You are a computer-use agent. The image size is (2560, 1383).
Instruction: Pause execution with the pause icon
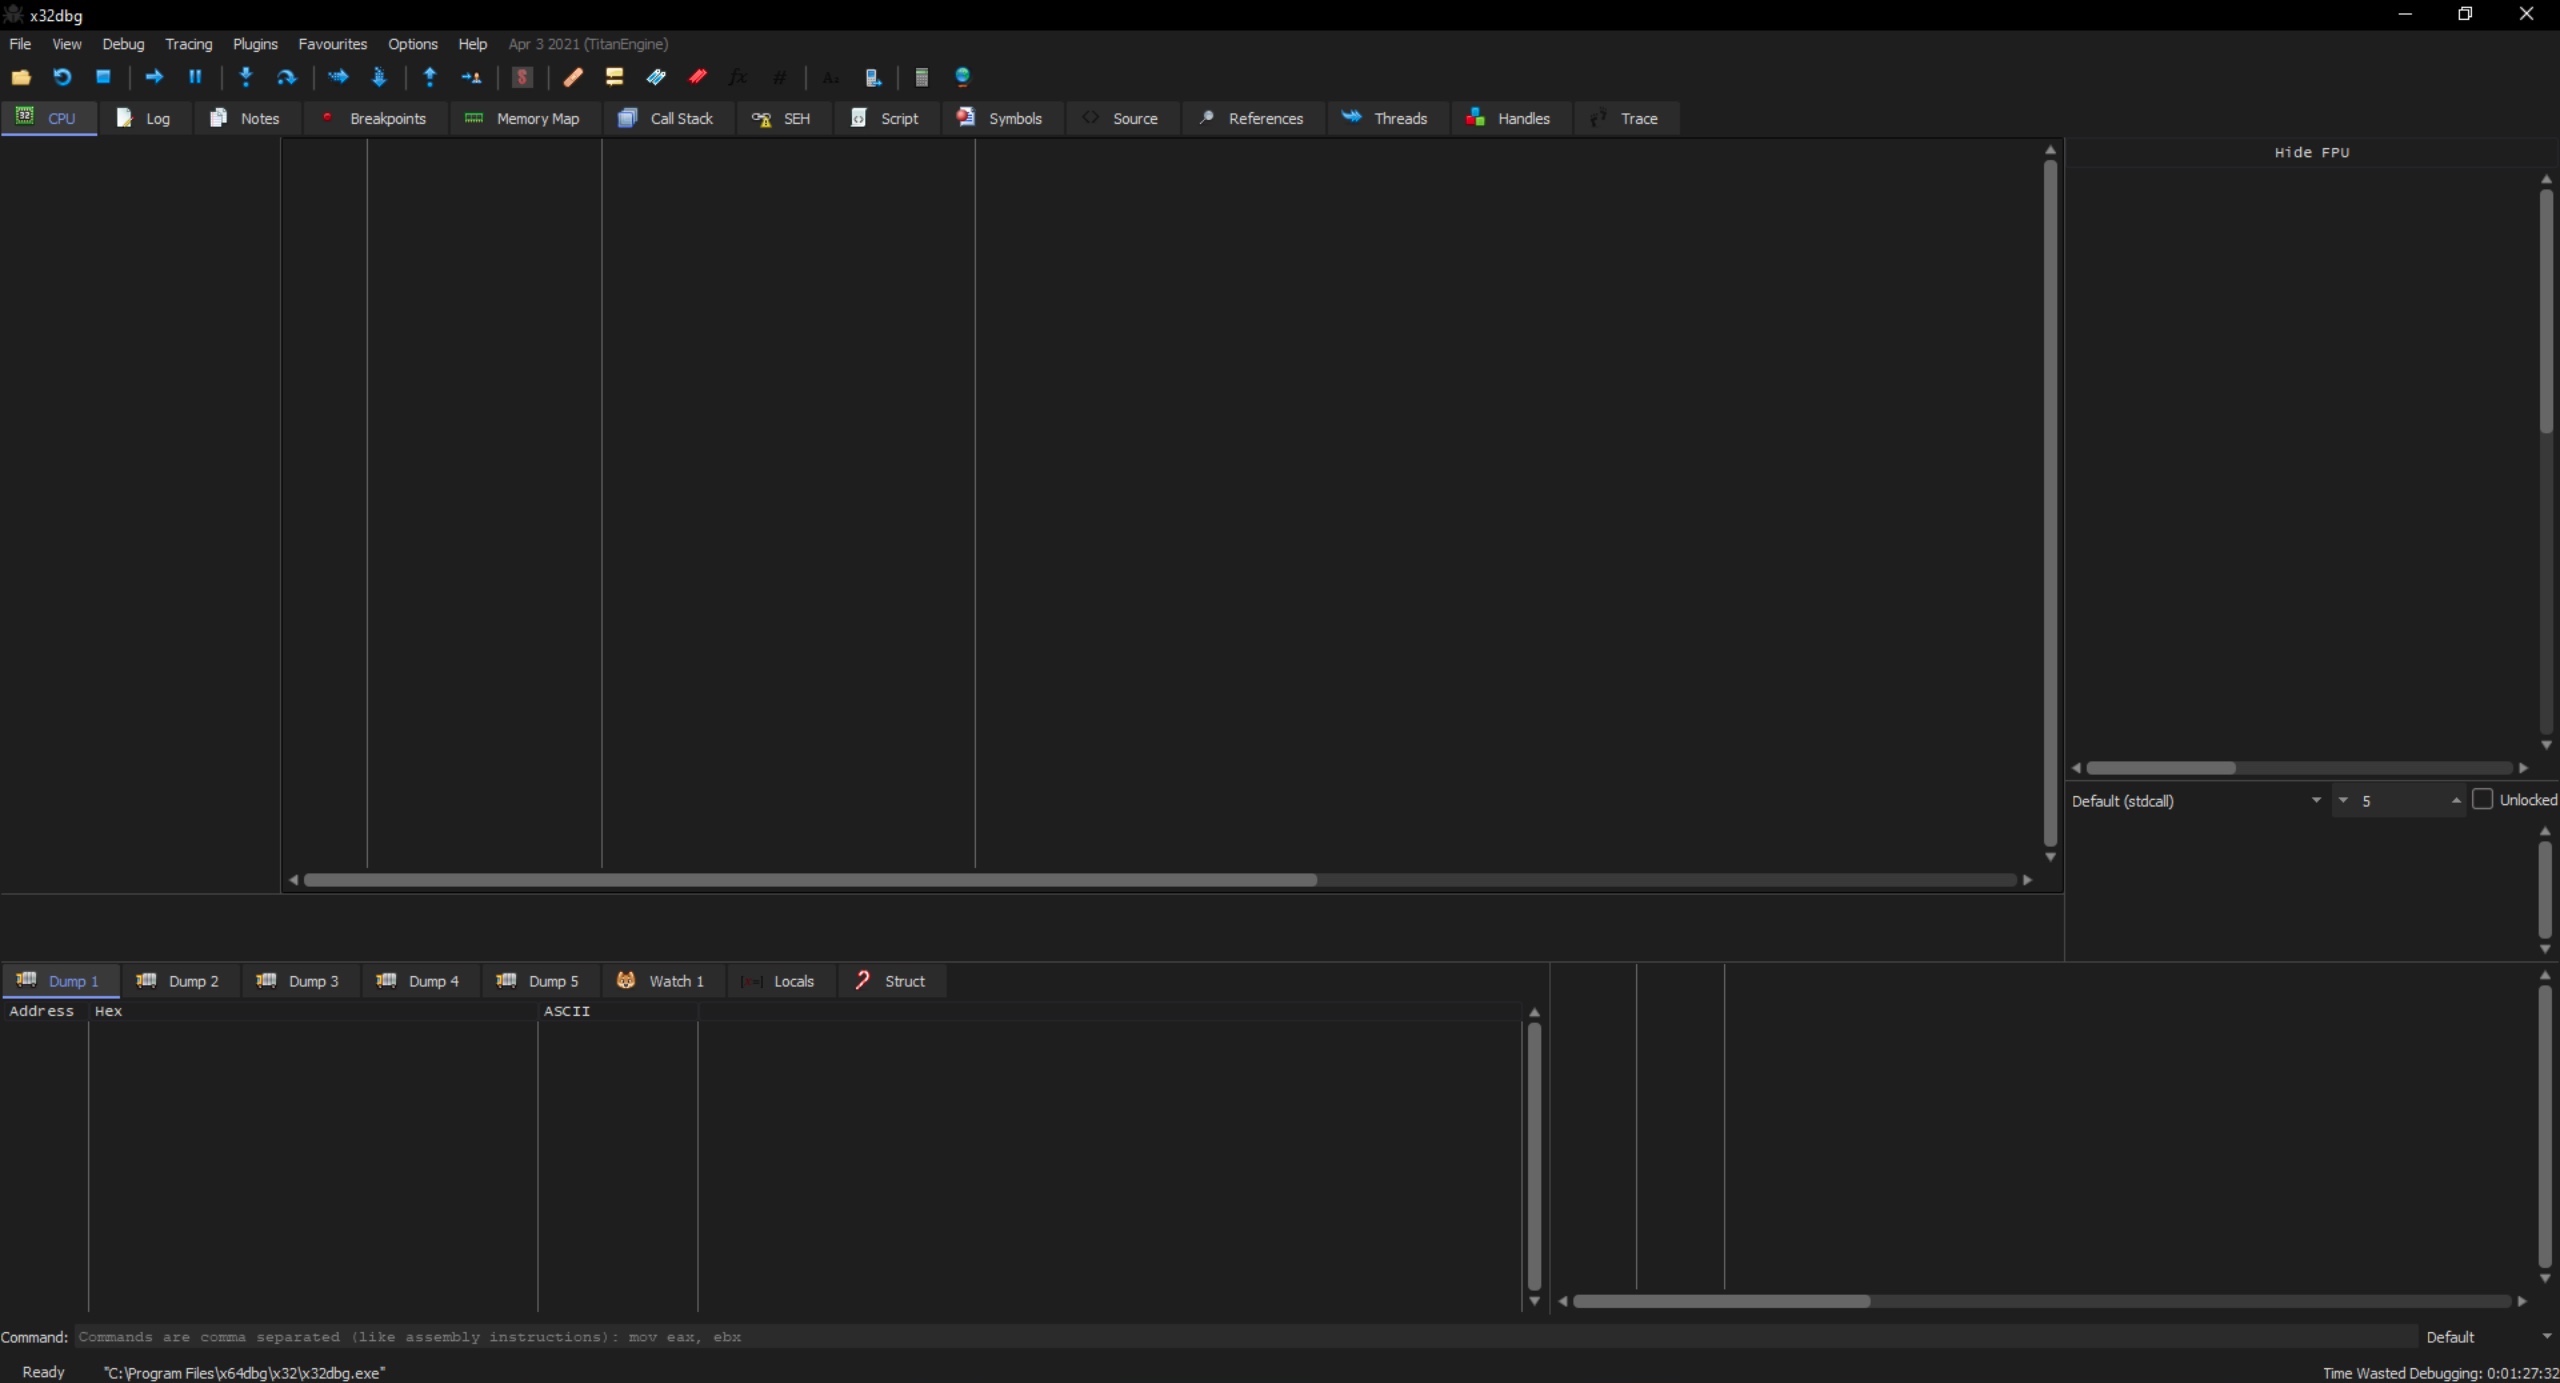195,77
